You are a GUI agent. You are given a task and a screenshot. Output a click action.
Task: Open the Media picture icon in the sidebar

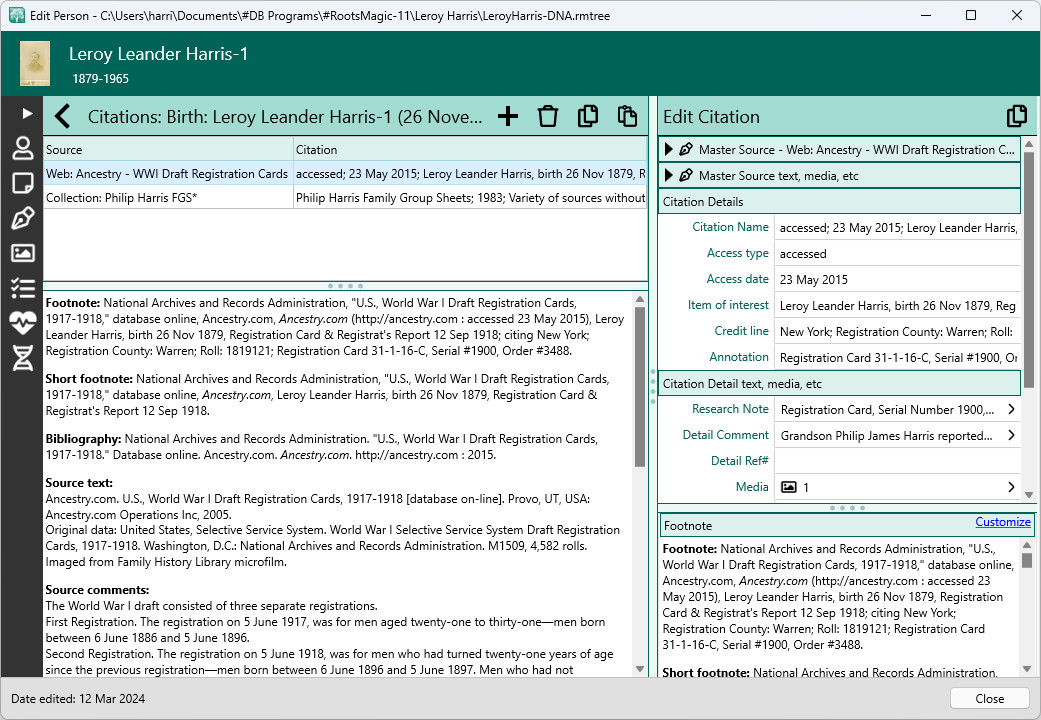point(23,252)
